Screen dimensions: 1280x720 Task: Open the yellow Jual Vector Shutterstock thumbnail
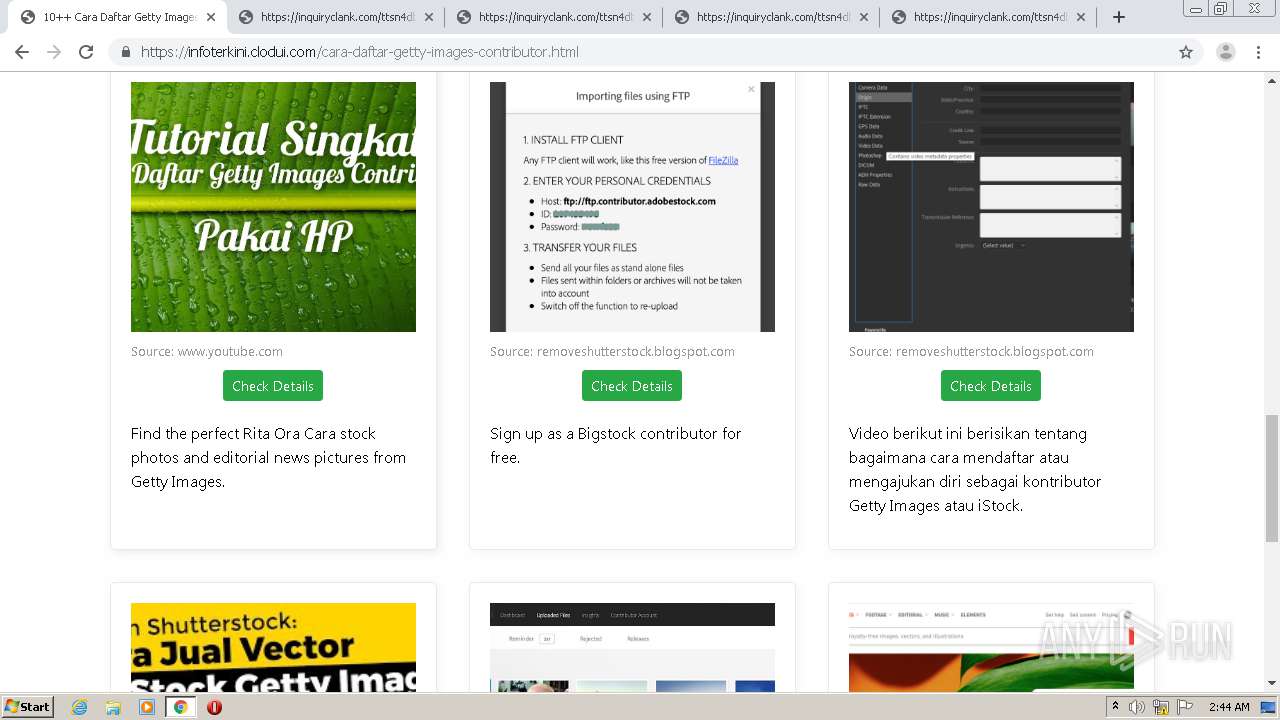[x=273, y=647]
